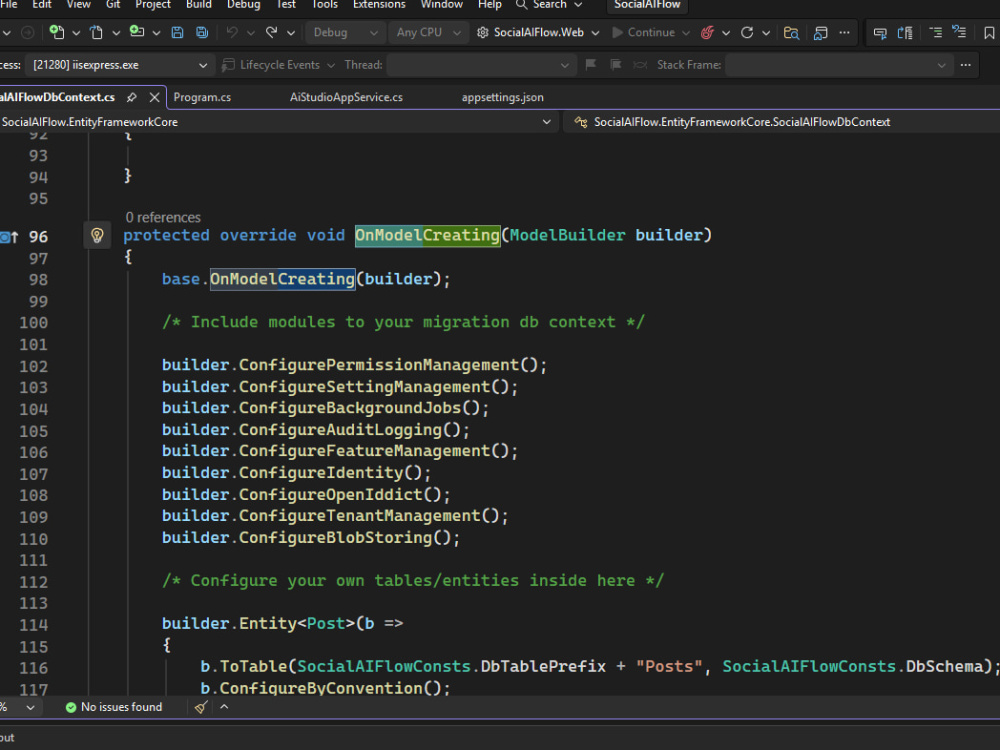Click the Continue debugging button
Viewport: 1000px width, 750px height.
[643, 33]
